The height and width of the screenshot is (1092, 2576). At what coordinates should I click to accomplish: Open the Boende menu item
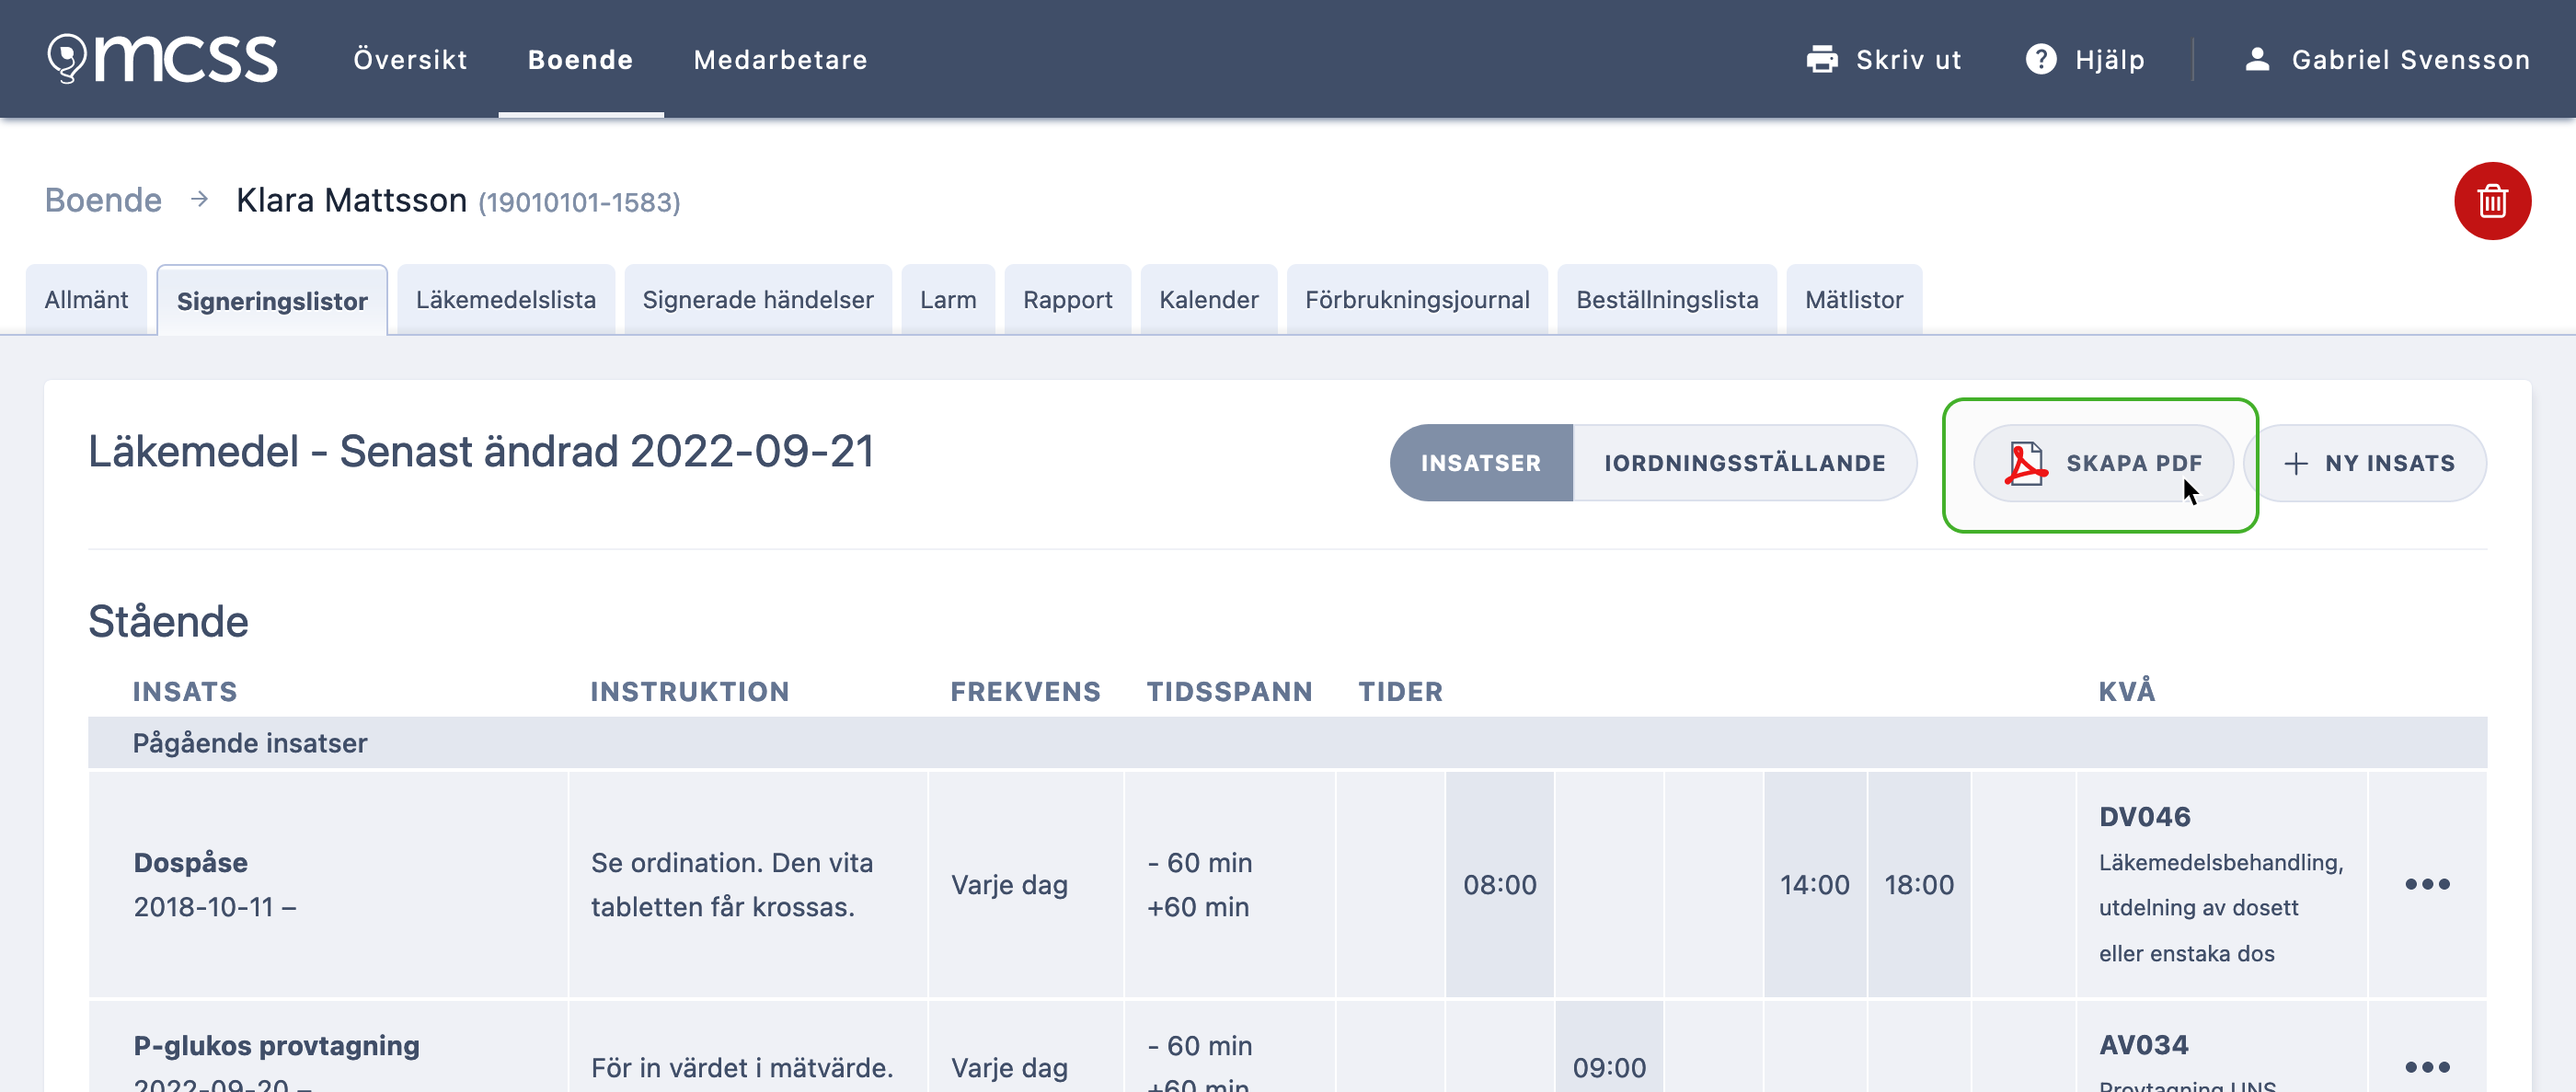pyautogui.click(x=580, y=60)
